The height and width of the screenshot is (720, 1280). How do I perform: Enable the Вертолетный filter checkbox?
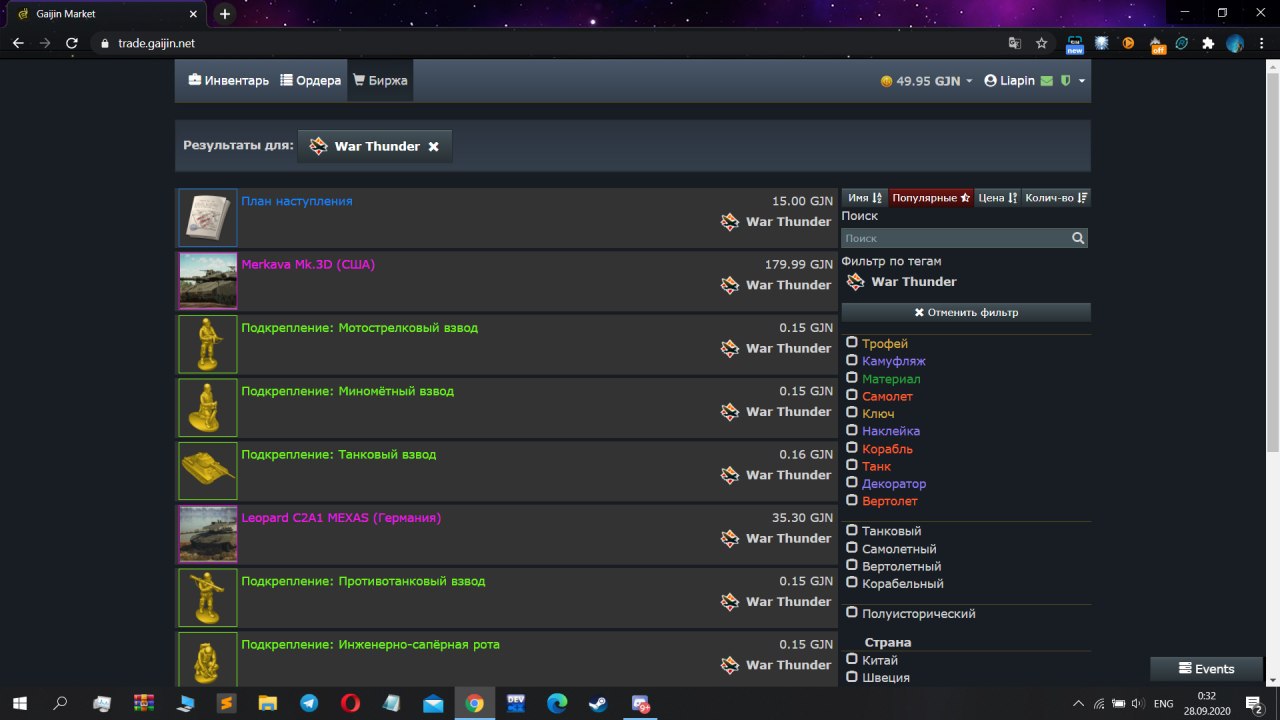pyautogui.click(x=852, y=565)
